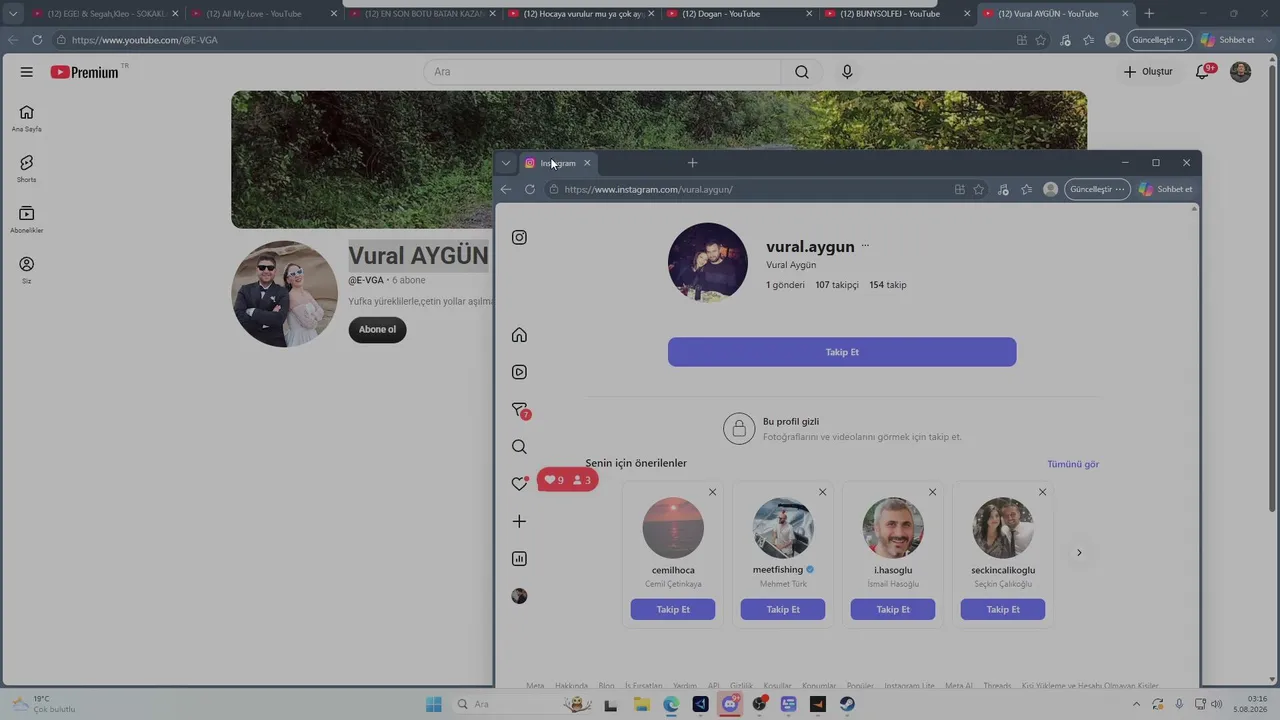Open Instagram search magnifier in sidebar

[x=519, y=447]
